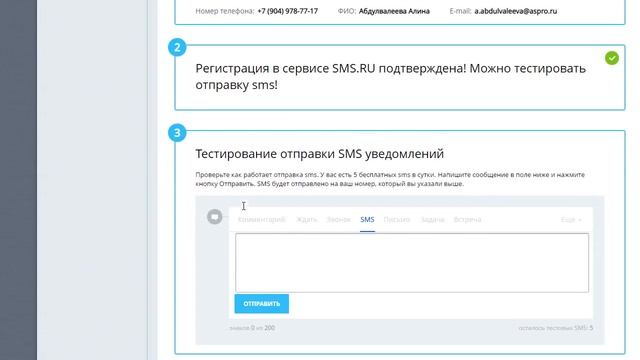Screen dimensions: 640x360
Task: Open the Задача tab
Action: click(432, 220)
